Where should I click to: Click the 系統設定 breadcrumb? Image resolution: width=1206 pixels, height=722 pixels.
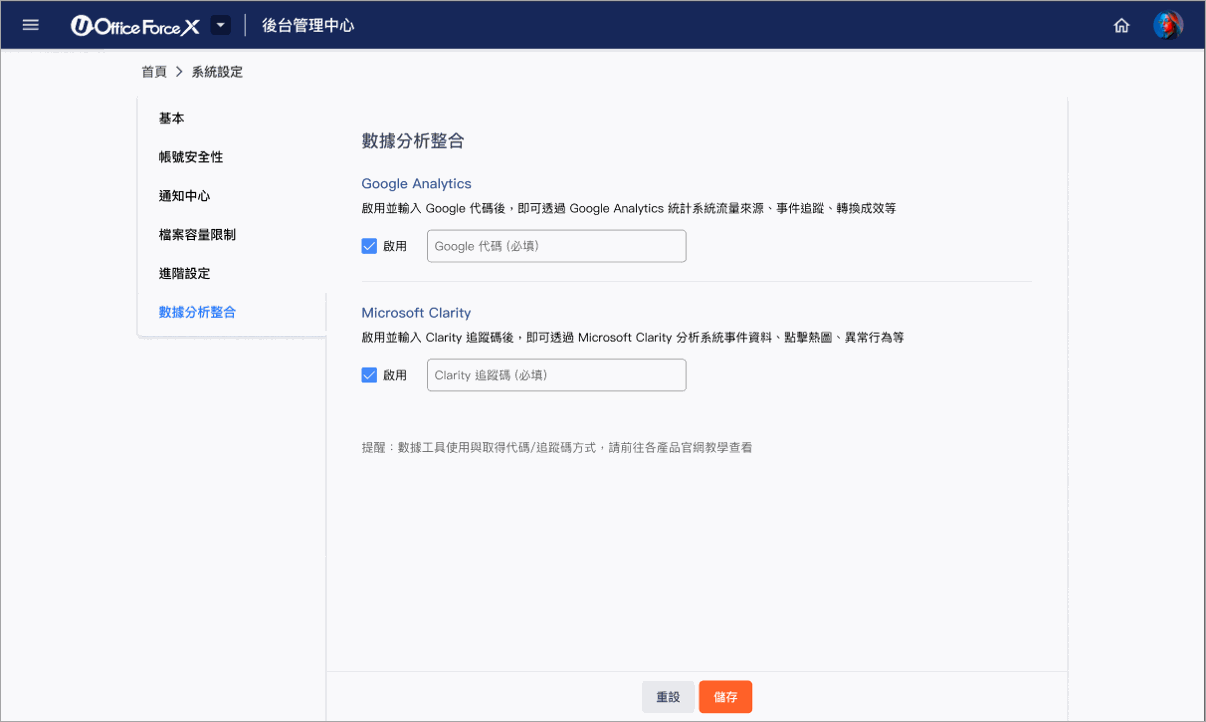[x=217, y=72]
